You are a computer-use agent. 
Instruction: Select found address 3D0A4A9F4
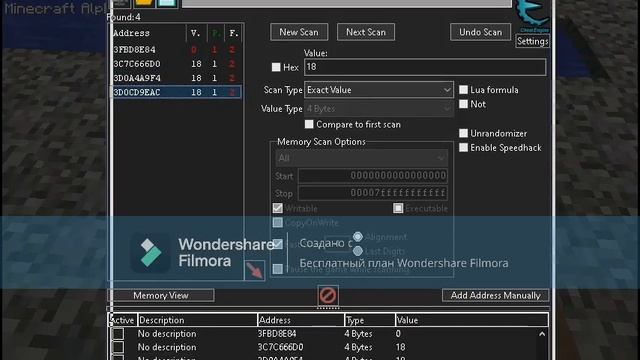177,78
